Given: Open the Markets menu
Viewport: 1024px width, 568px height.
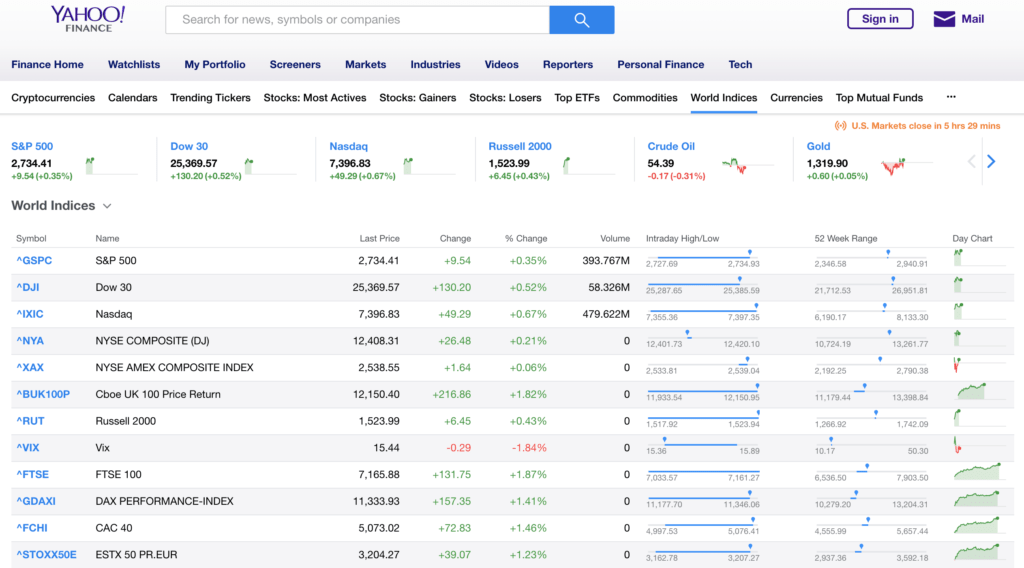Looking at the screenshot, I should pyautogui.click(x=366, y=65).
